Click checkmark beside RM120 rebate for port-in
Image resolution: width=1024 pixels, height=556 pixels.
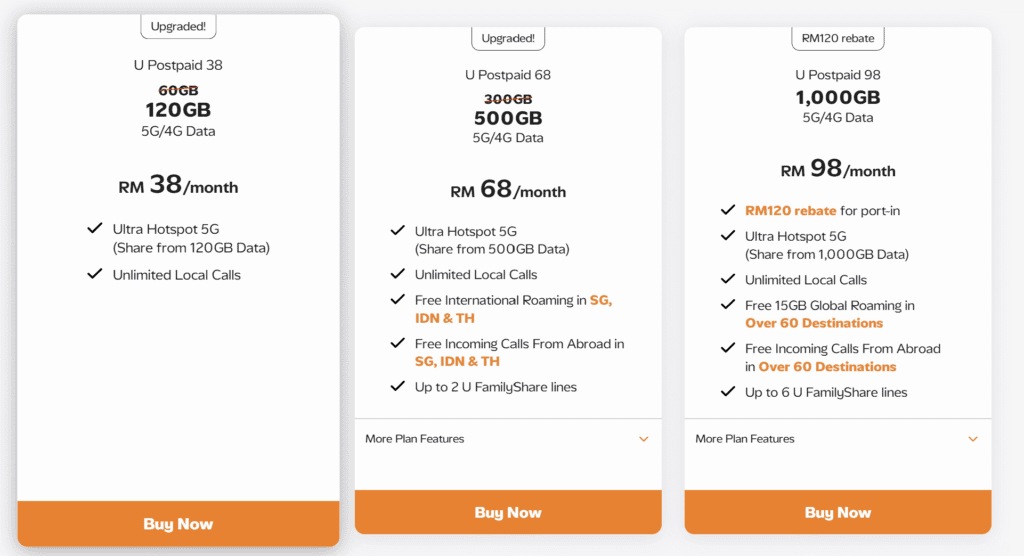coord(727,211)
